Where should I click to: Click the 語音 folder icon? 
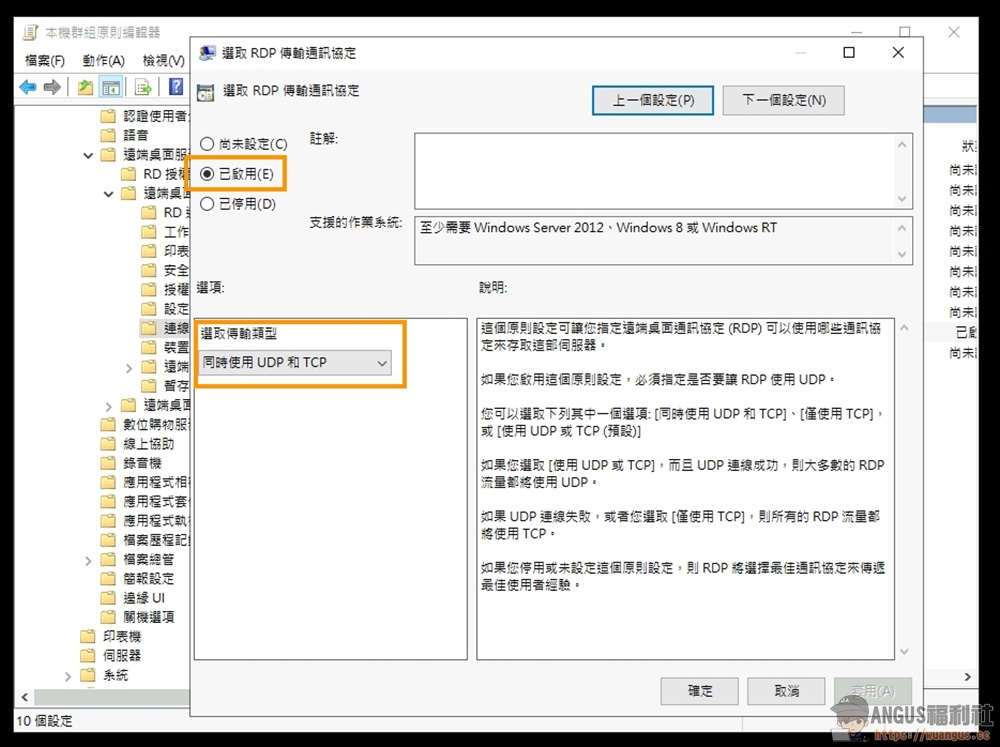click(x=108, y=135)
